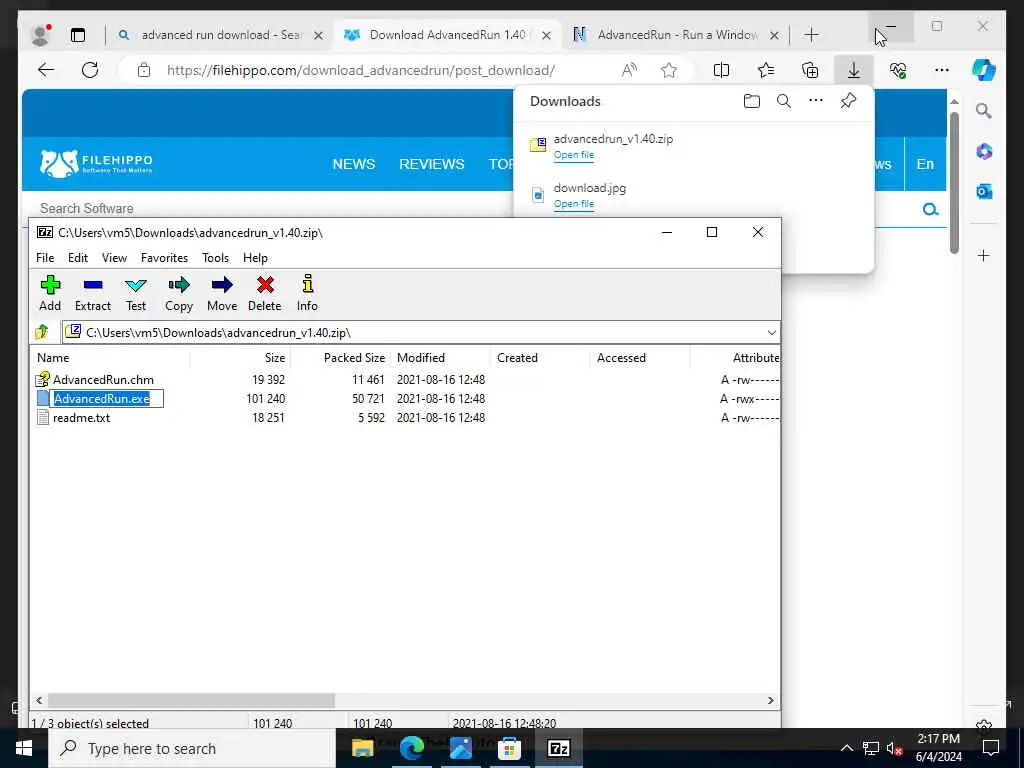The image size is (1024, 768).
Task: Open the Collections icon in Edge
Action: (x=810, y=70)
